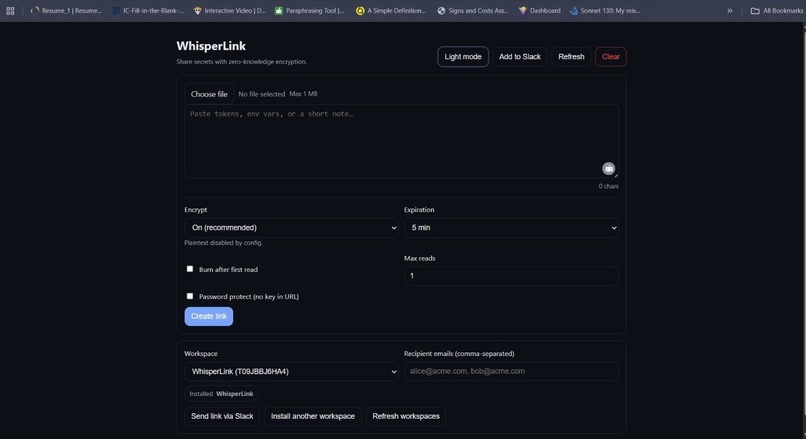This screenshot has width=806, height=439.
Task: Open the Expiration dropdown set to 5 min
Action: point(511,228)
